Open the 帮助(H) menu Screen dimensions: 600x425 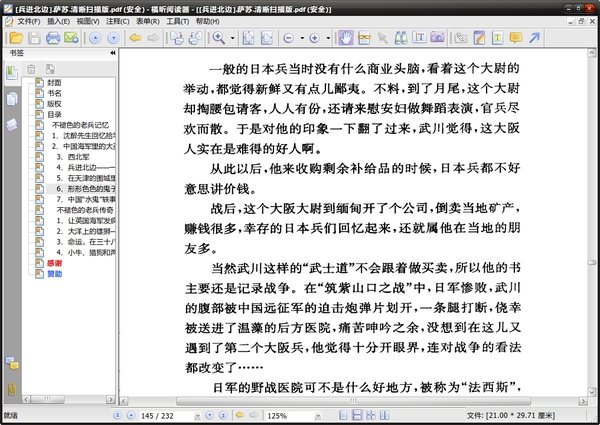[208, 20]
